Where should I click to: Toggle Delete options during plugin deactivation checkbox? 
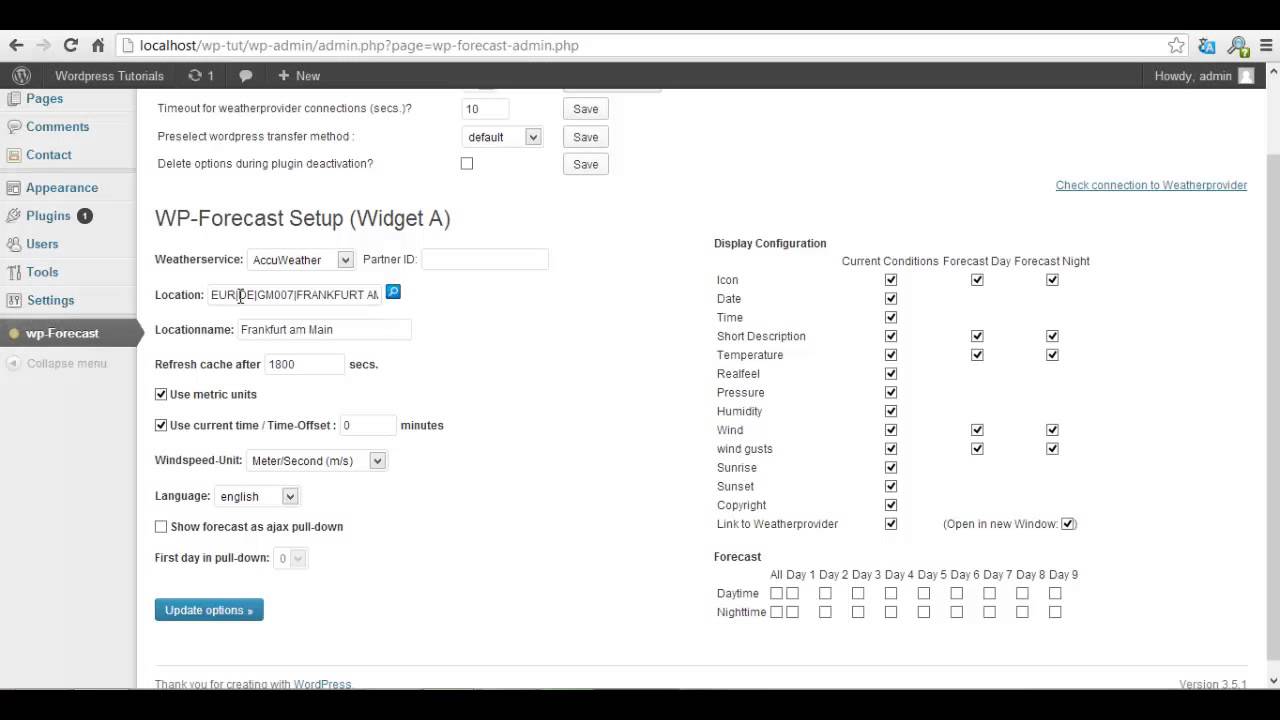[x=467, y=163]
